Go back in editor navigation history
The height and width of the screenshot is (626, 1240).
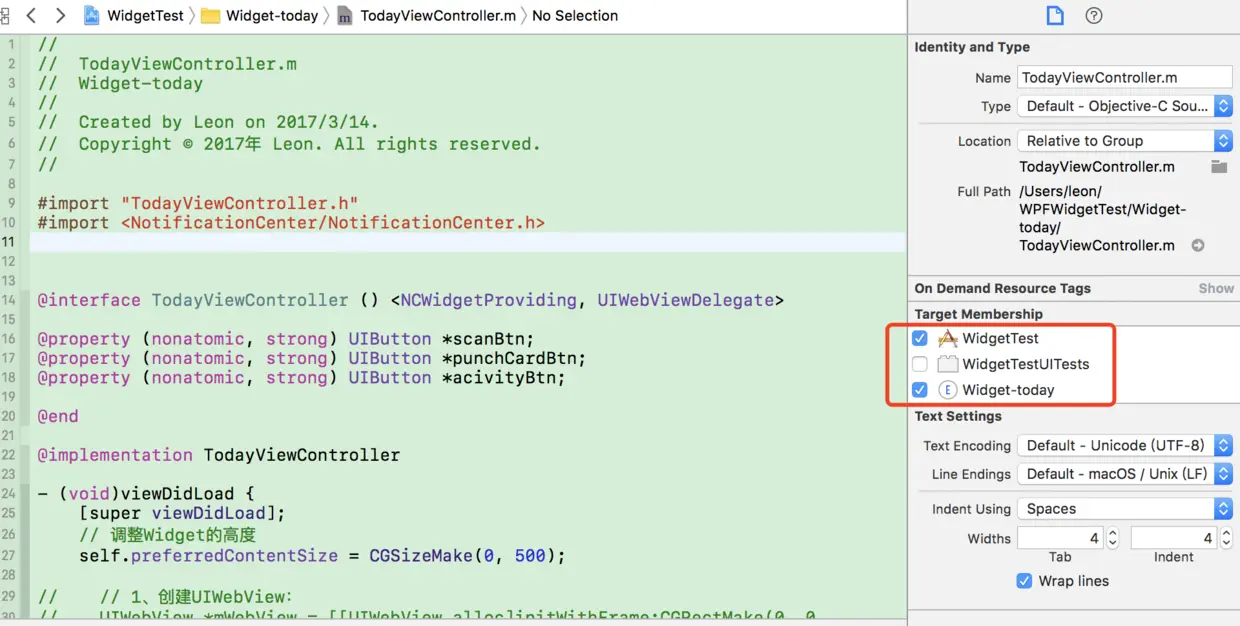point(31,15)
